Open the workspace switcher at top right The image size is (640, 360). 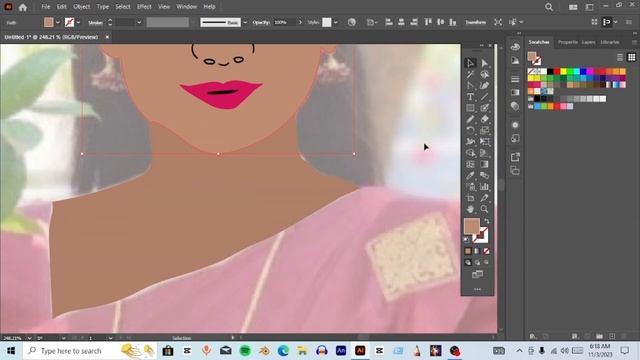pos(589,7)
